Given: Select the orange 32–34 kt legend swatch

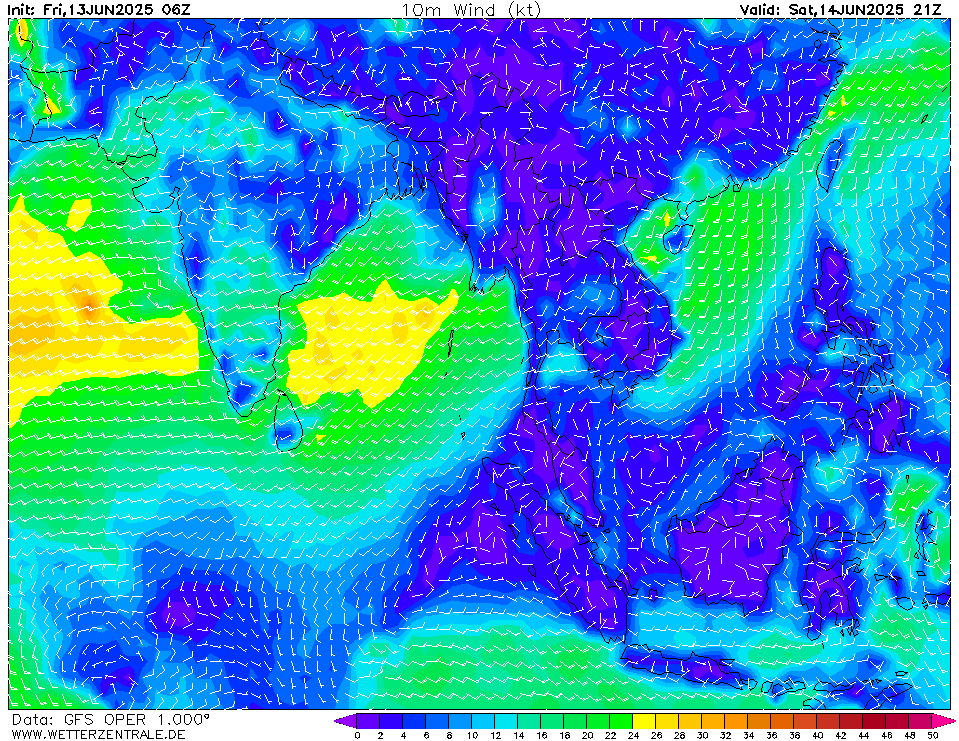Looking at the screenshot, I should 736,721.
